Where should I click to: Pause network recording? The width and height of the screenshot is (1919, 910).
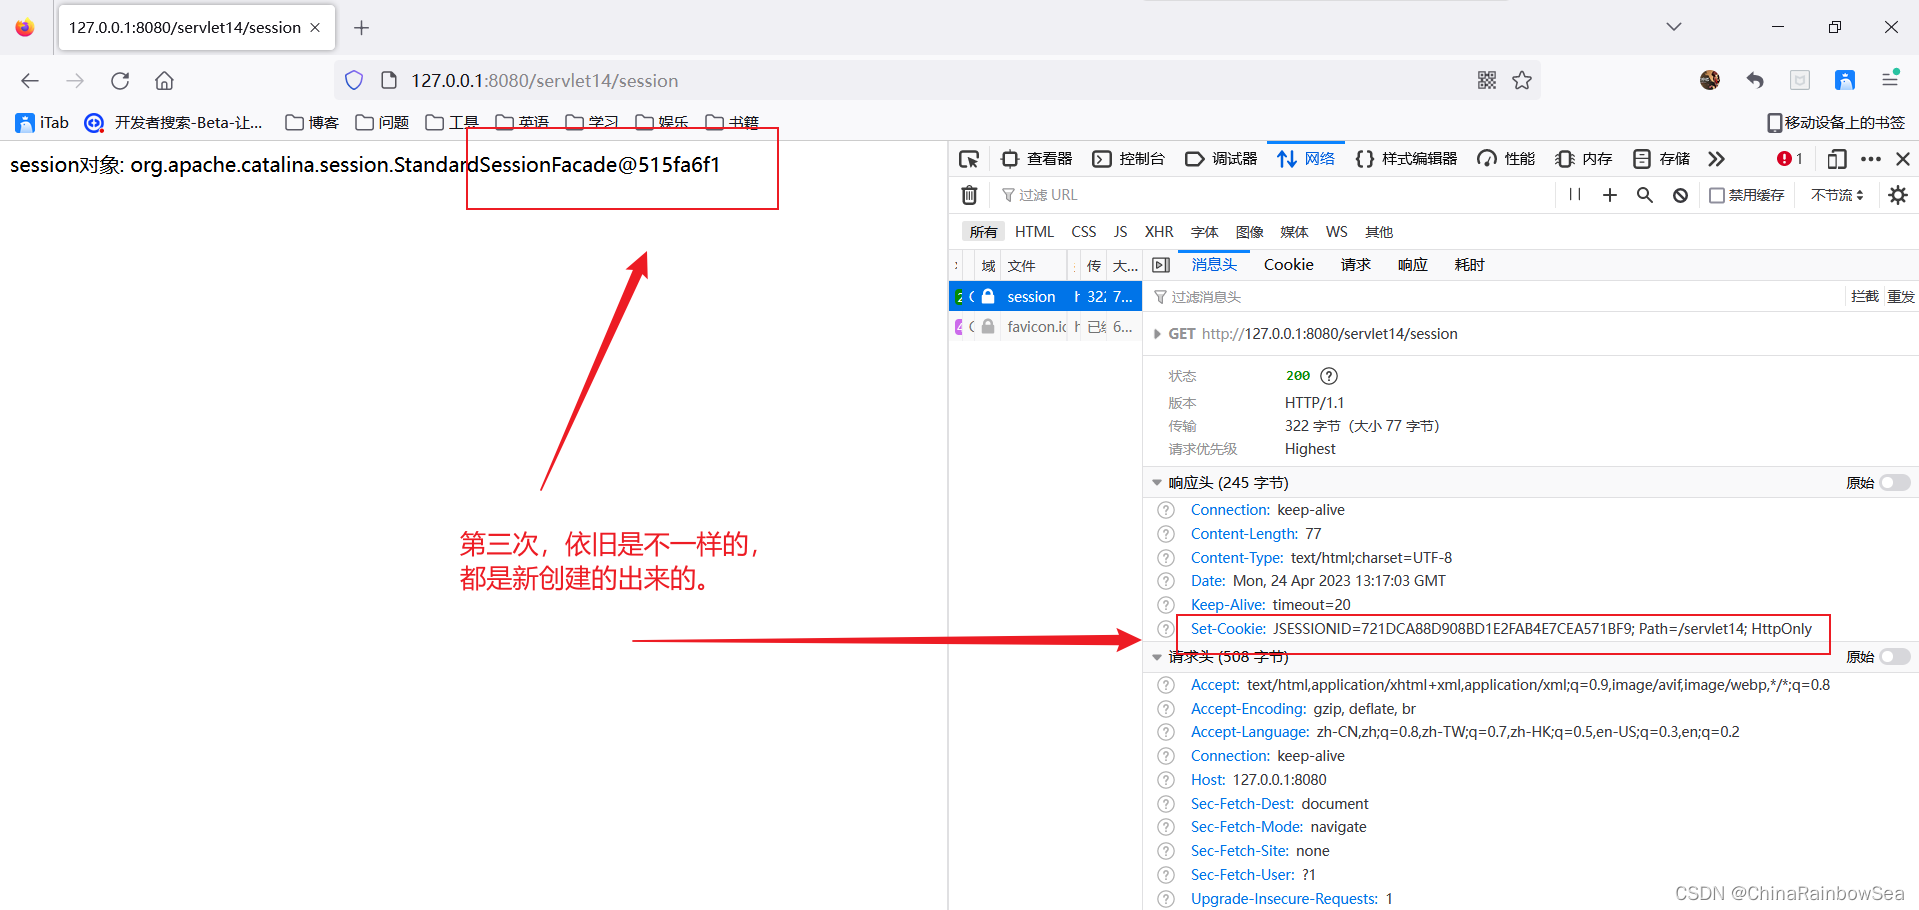pos(1575,195)
